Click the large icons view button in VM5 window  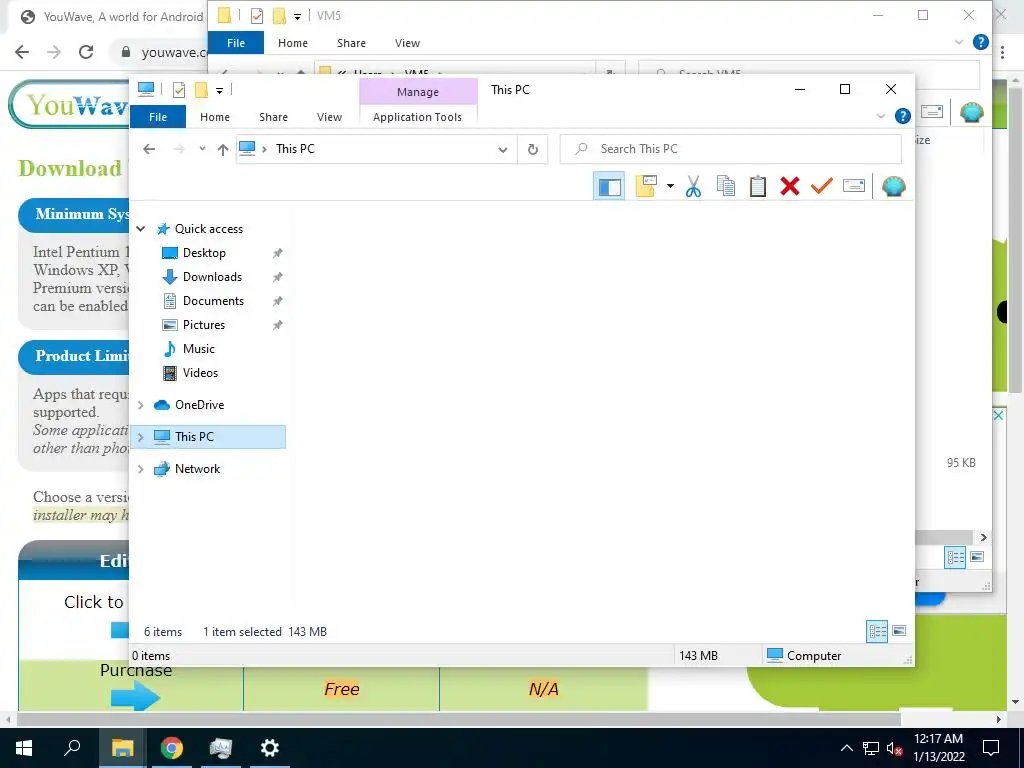[x=977, y=557]
